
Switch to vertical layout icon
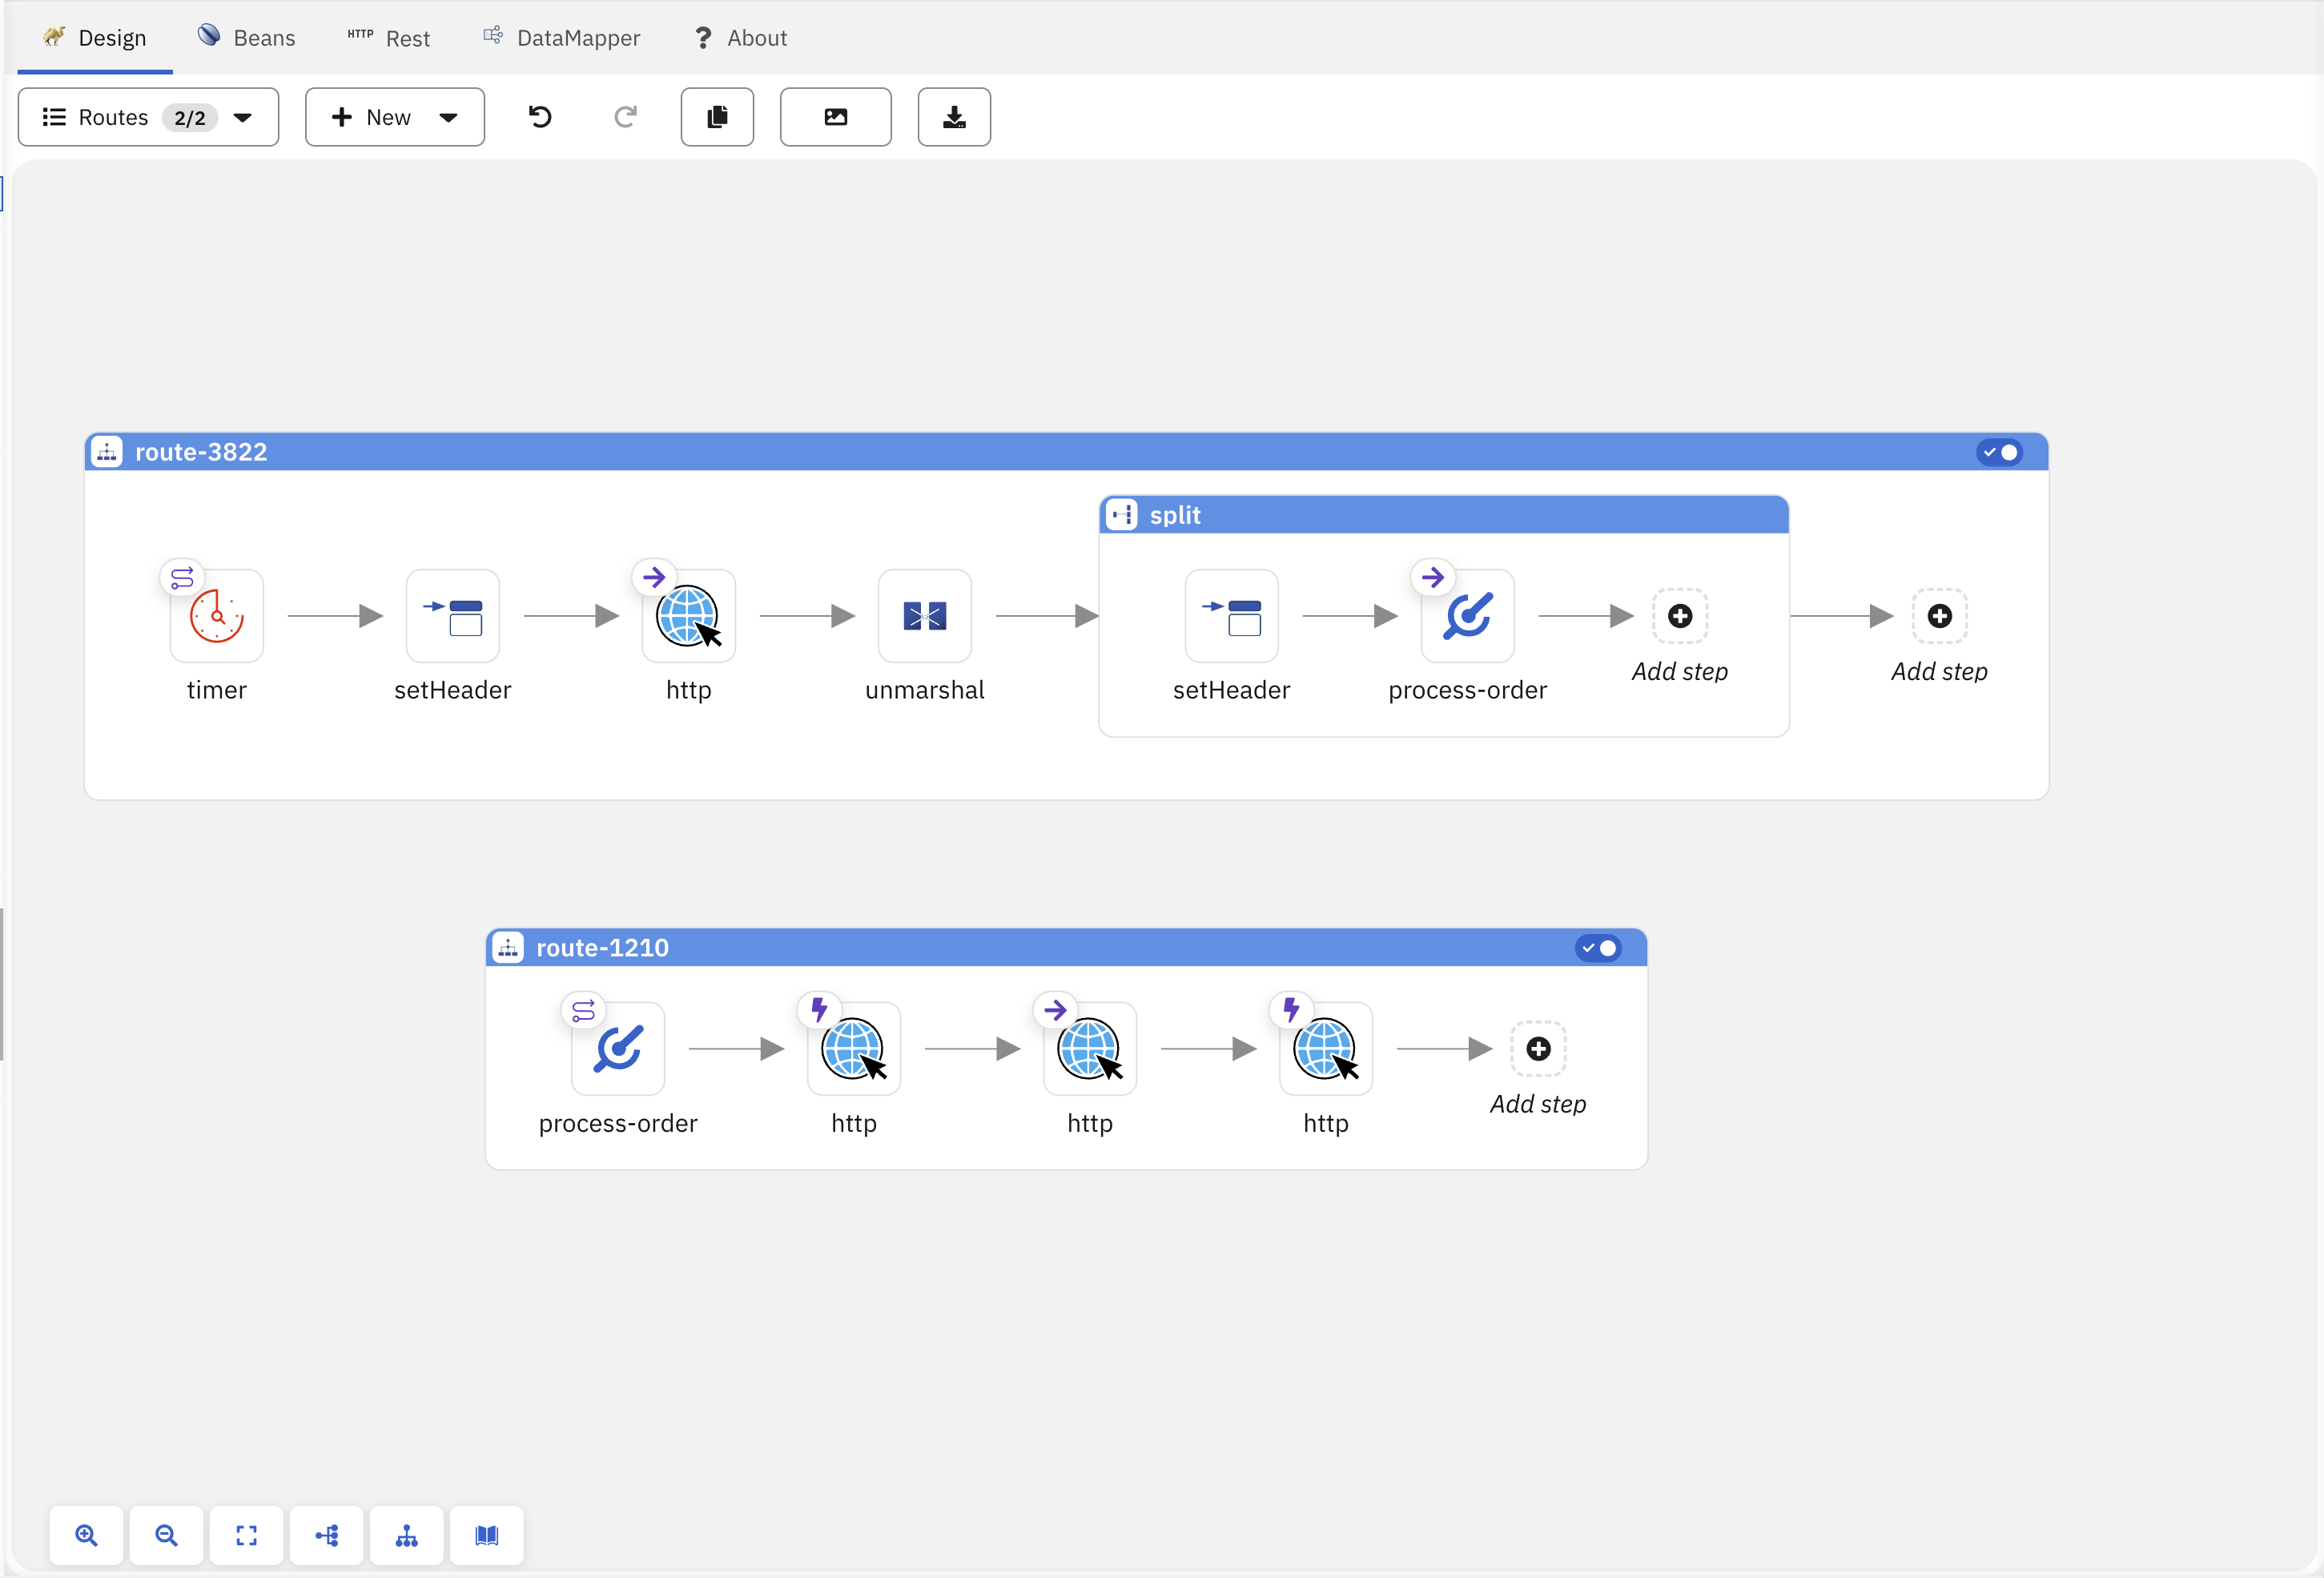(x=407, y=1536)
